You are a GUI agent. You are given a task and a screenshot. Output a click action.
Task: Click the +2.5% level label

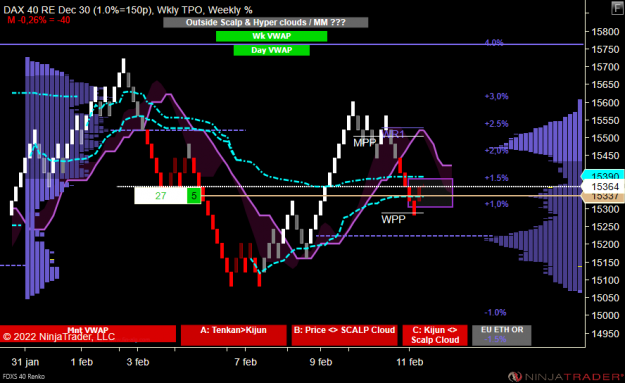[496, 124]
